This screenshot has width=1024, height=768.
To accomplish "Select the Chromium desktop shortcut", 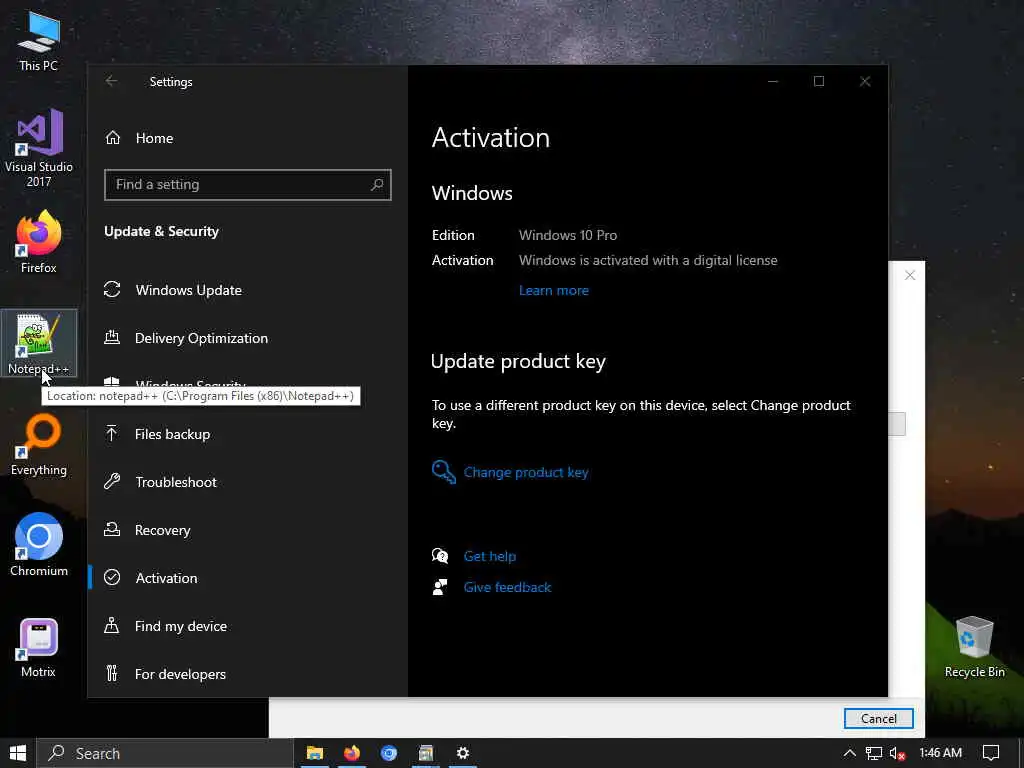I will click(x=39, y=545).
